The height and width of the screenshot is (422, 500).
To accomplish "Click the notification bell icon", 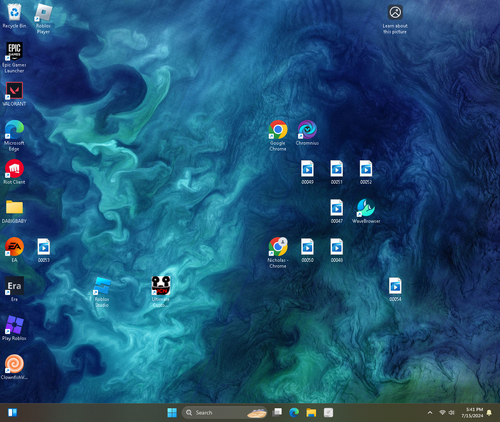I will pyautogui.click(x=489, y=413).
